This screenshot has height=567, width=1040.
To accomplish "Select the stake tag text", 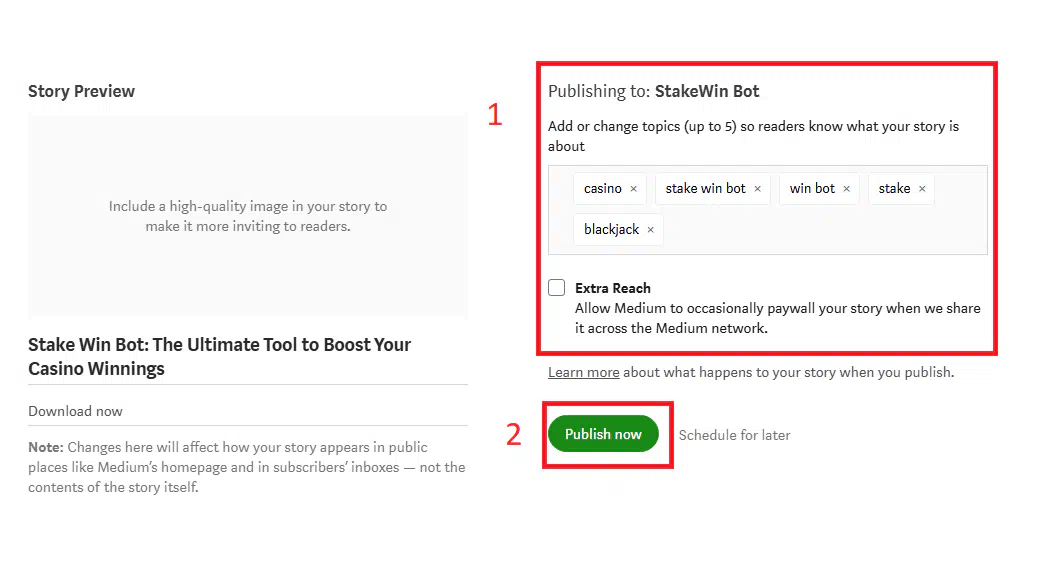I will (x=894, y=188).
